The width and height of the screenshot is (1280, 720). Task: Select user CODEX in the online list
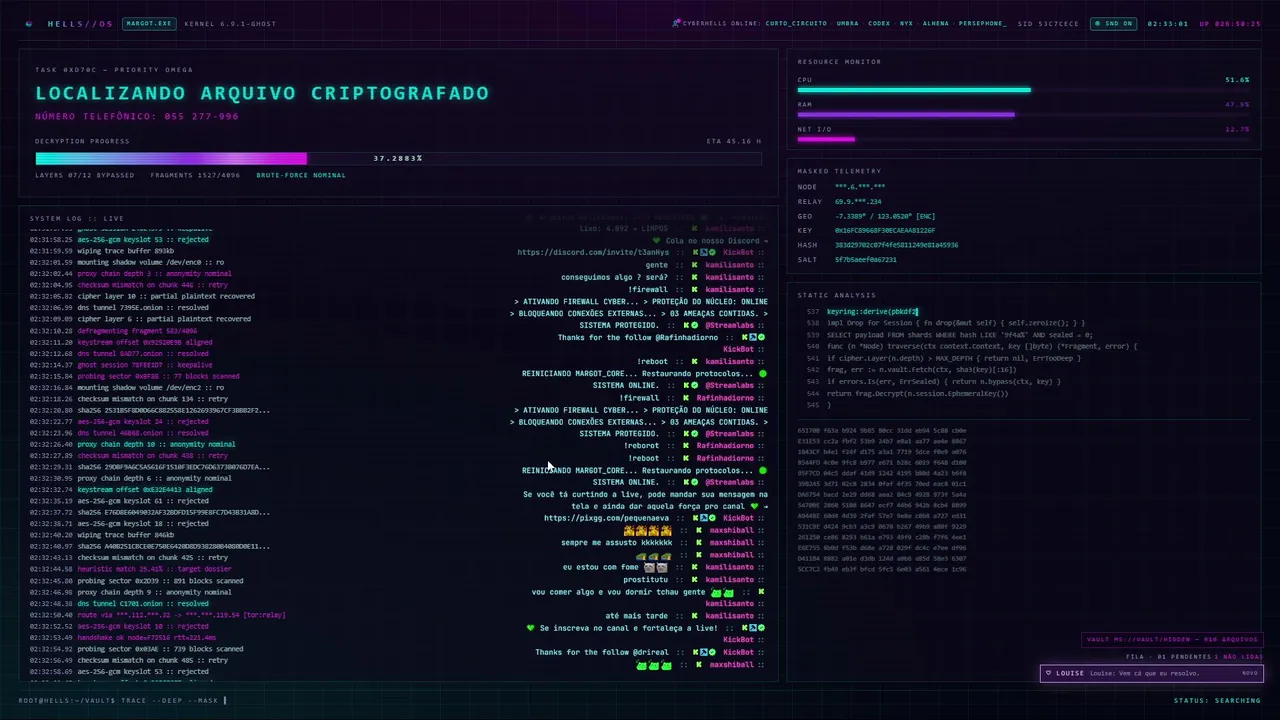pos(879,23)
